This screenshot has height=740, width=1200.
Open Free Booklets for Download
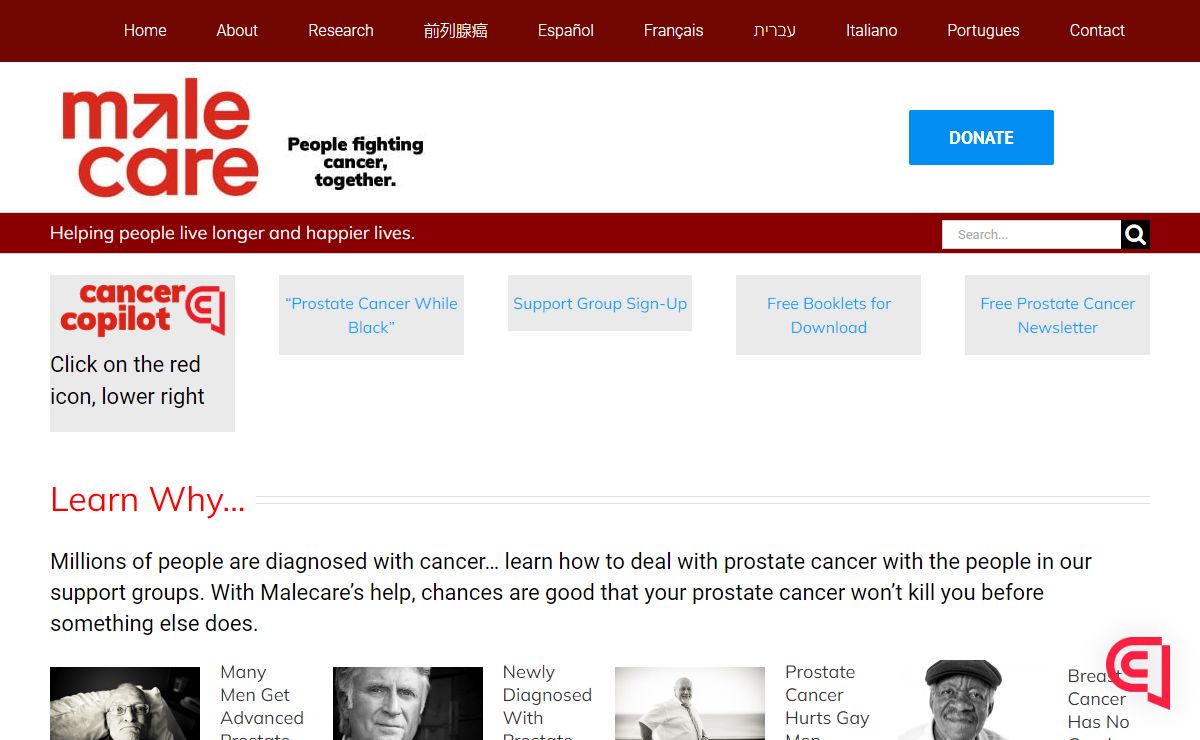click(828, 315)
